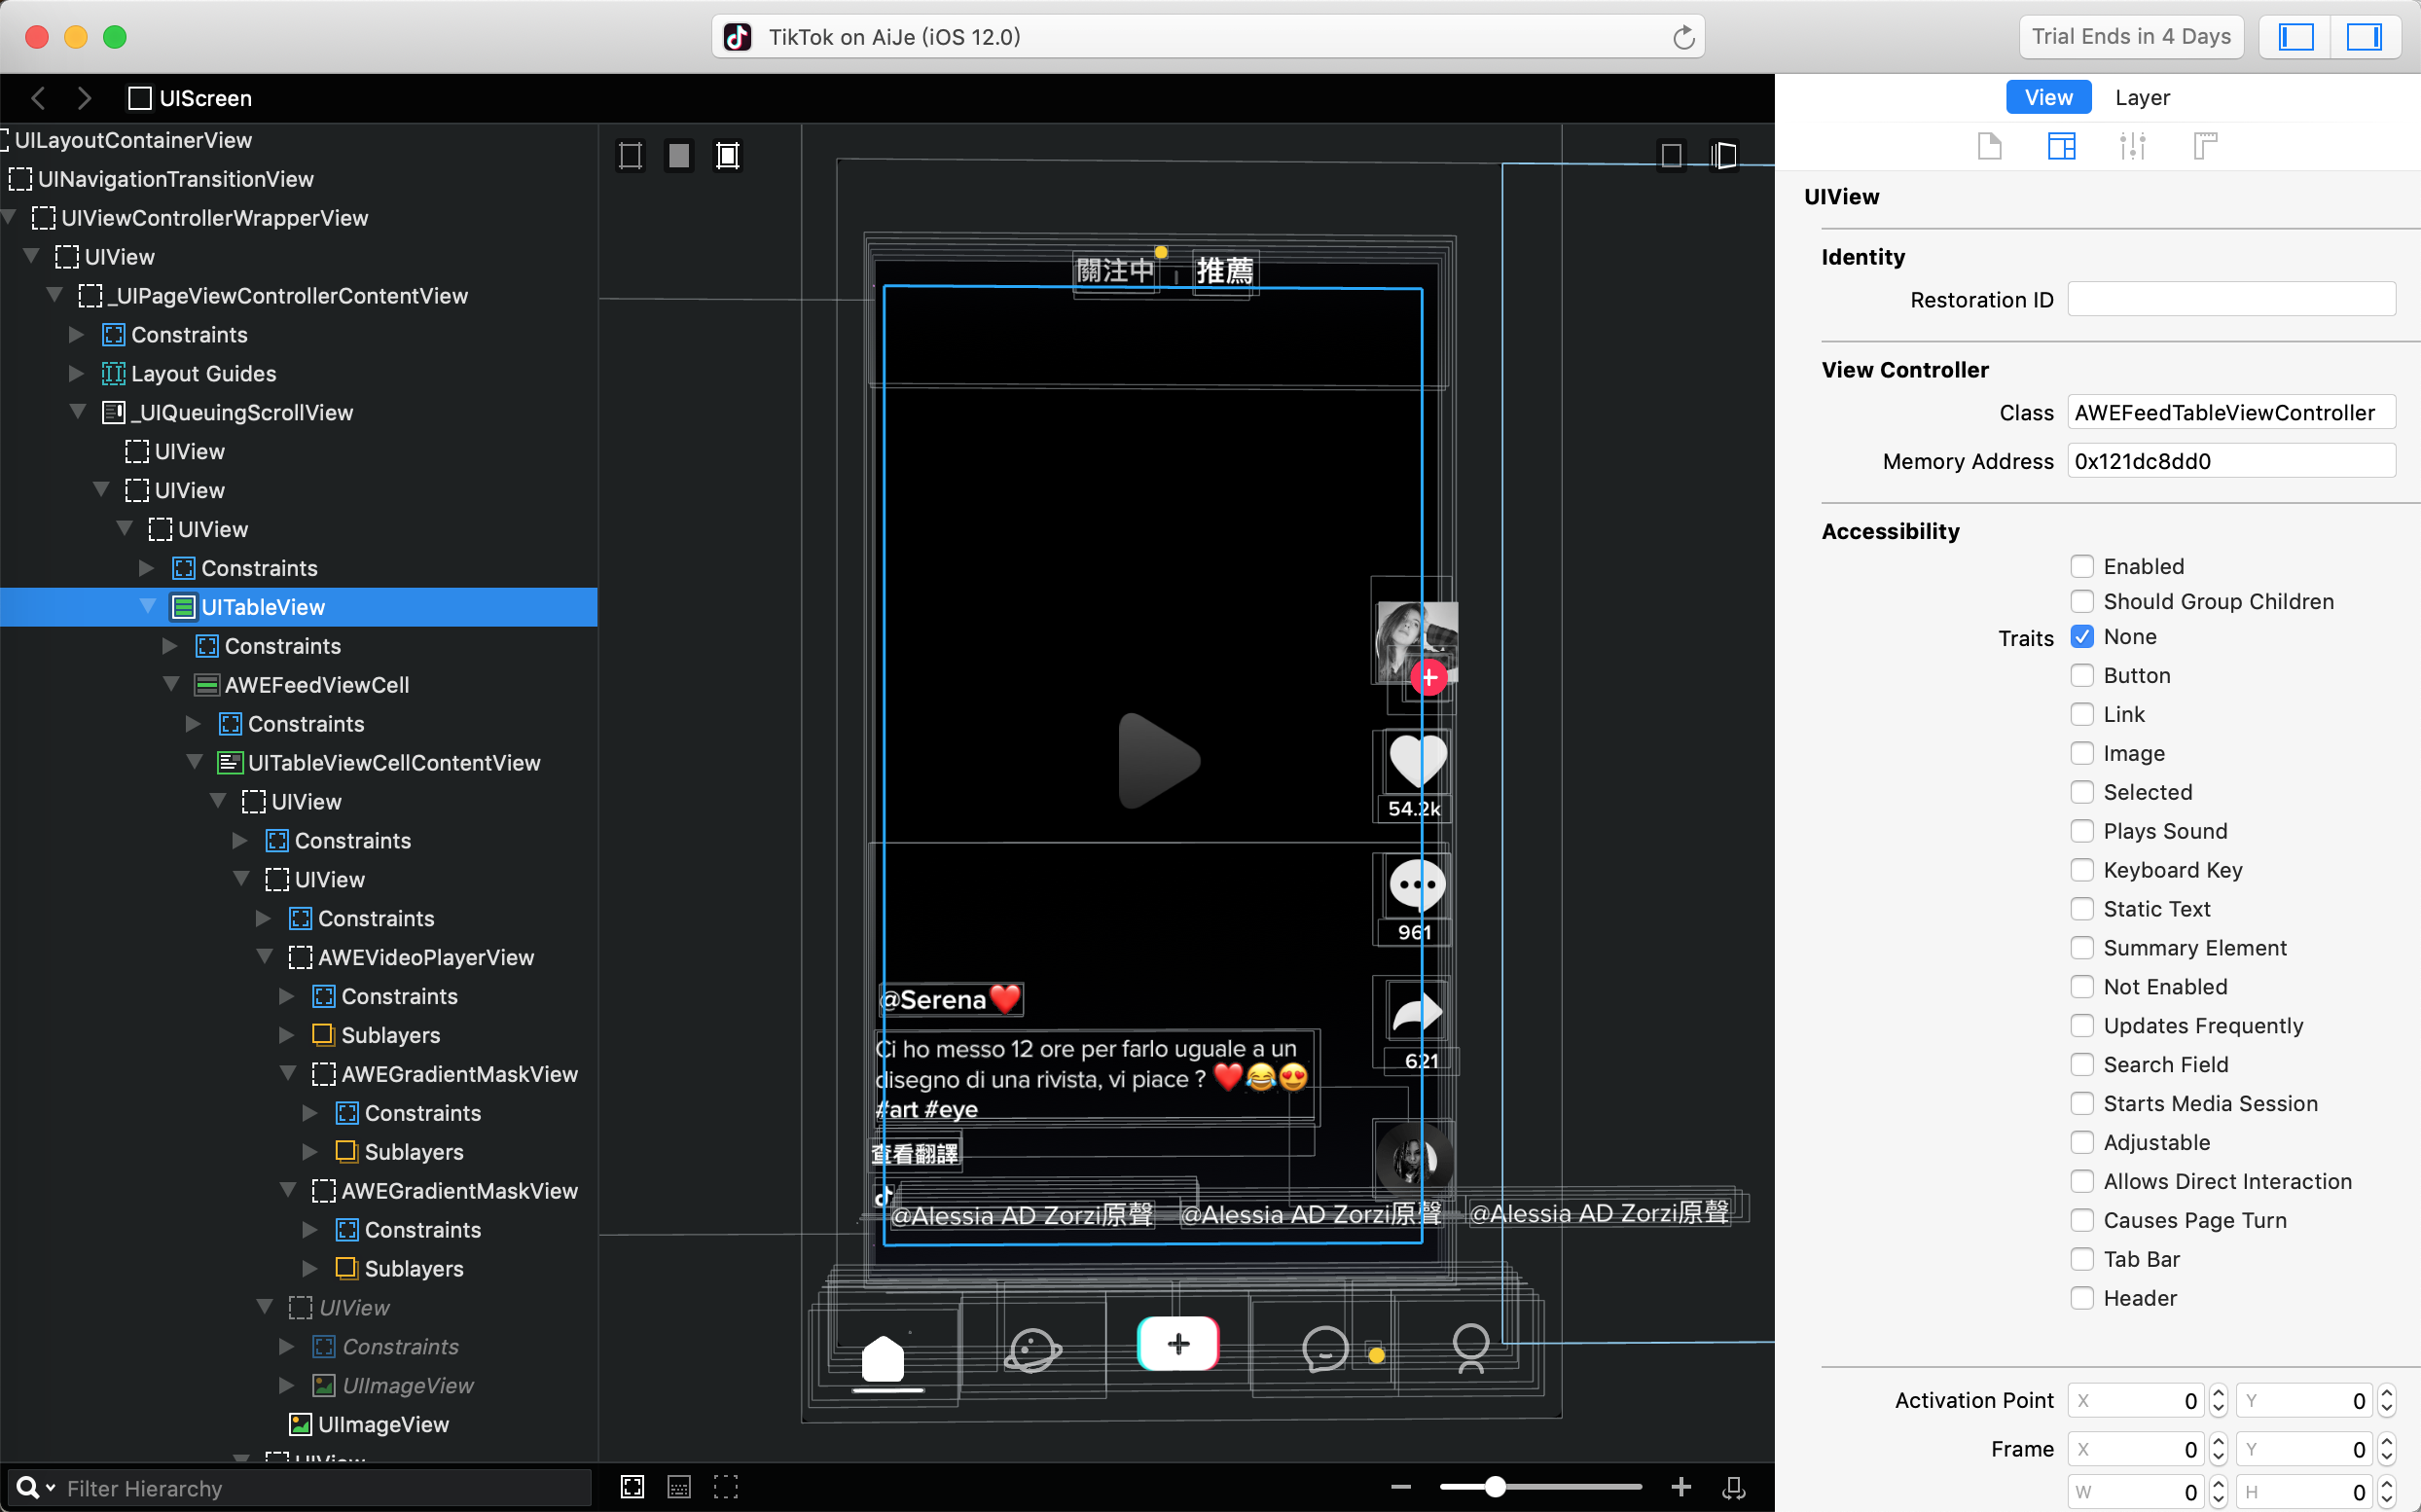Expand the Layout Guides tree node
2421x1512 pixels.
click(77, 373)
